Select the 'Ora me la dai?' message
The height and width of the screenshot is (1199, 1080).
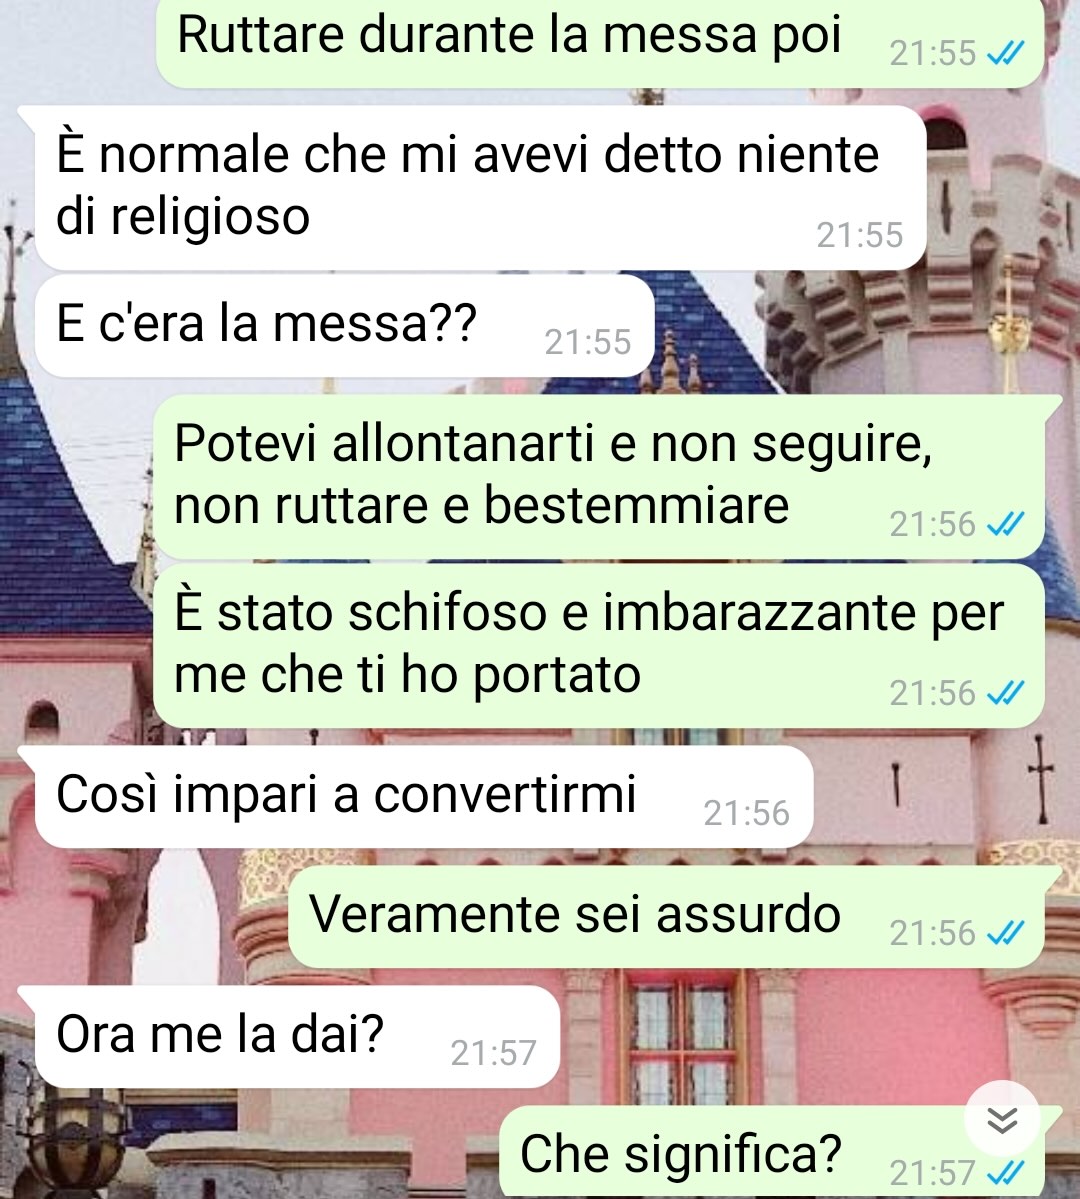point(298,1036)
